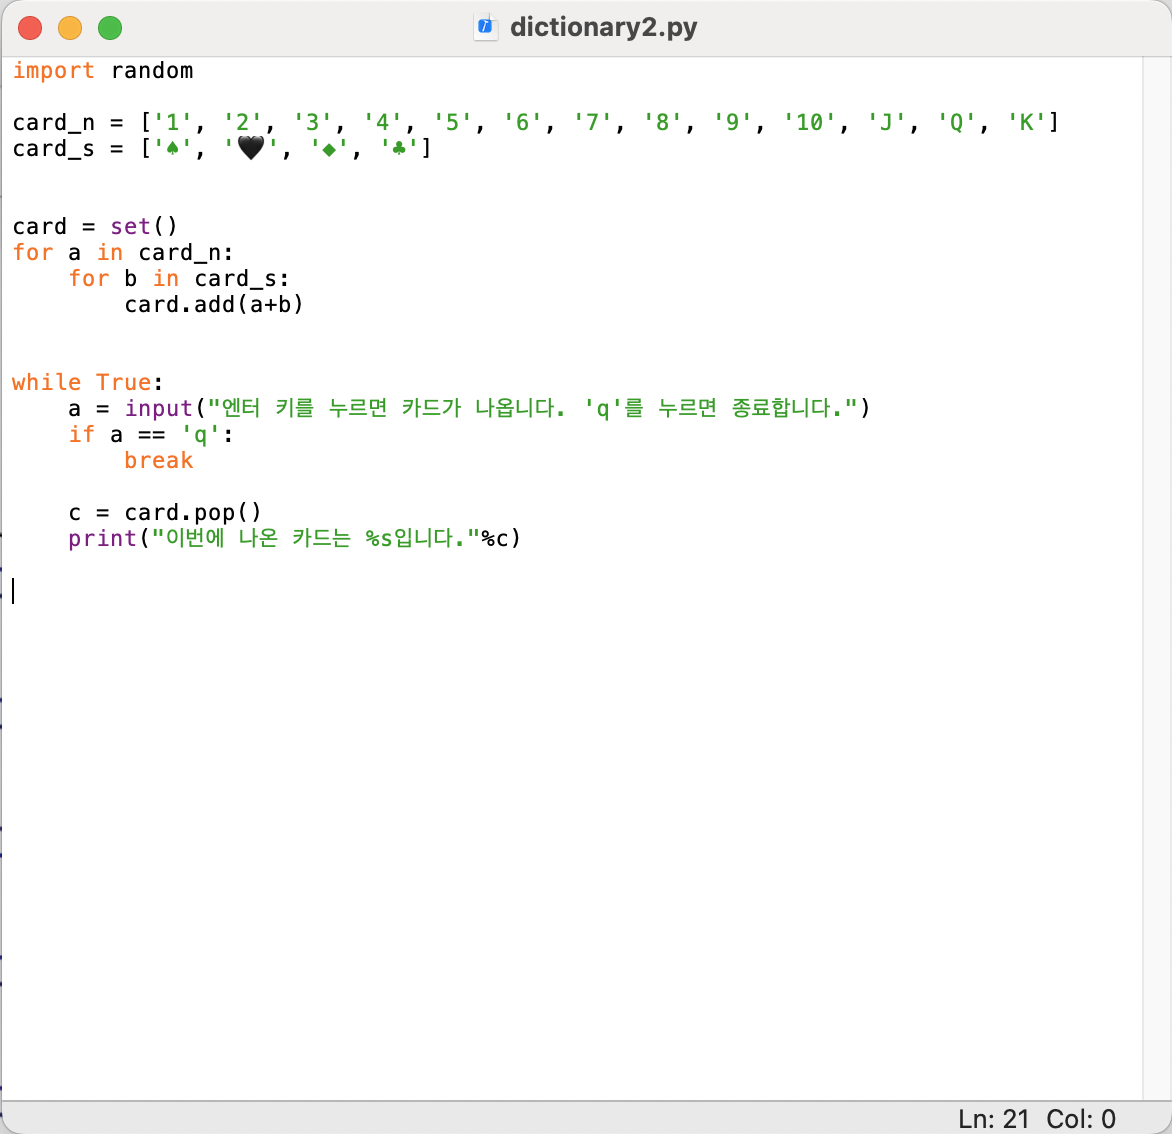
Task: Click the Korean prompt string '엔터 키를 누르면'
Action: [305, 408]
